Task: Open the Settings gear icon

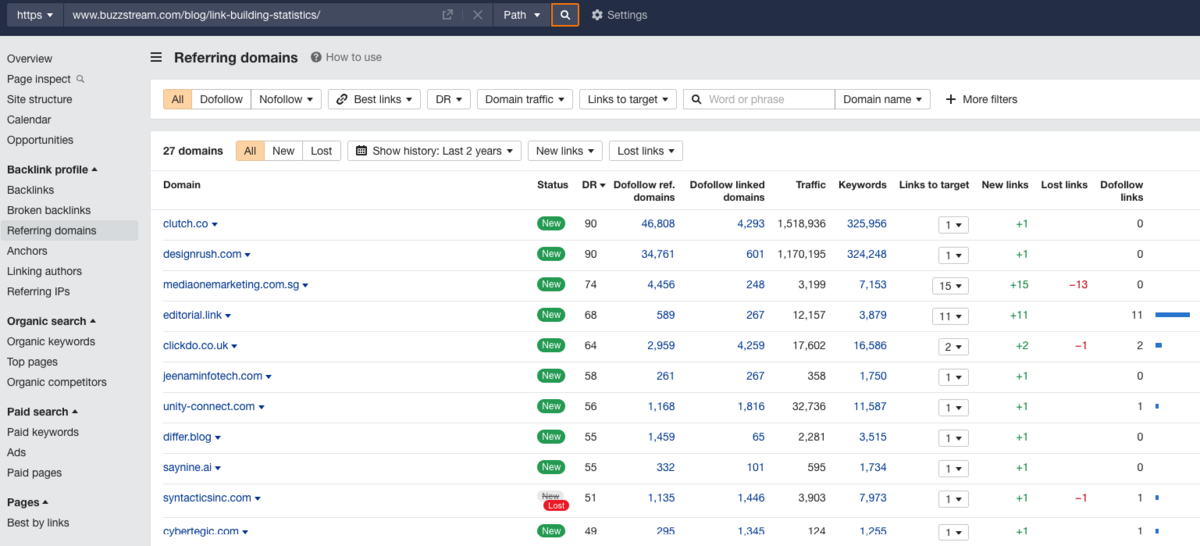Action: pyautogui.click(x=597, y=15)
